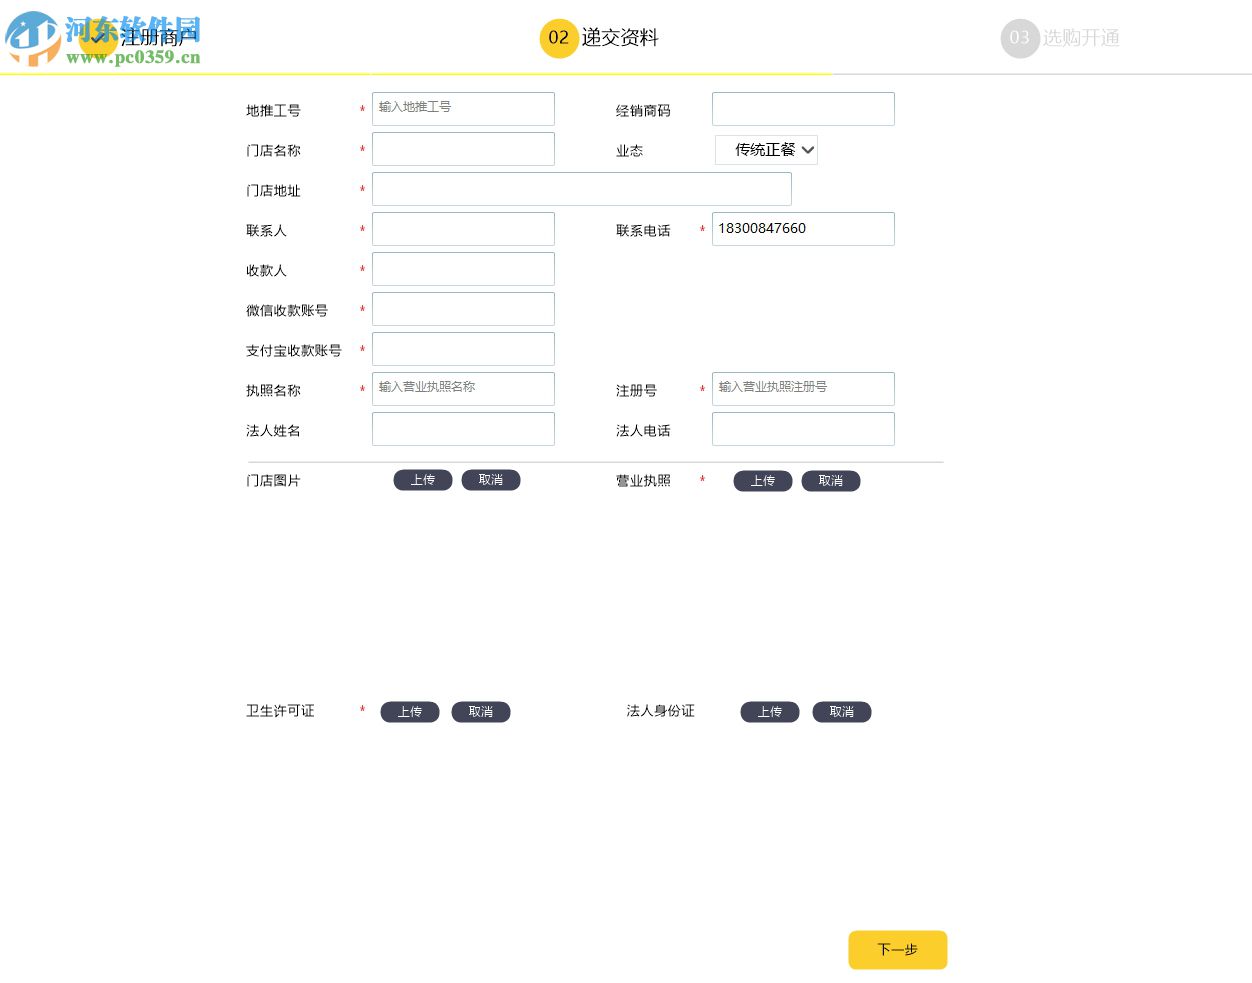Expand the business type selector arrow

click(x=806, y=149)
